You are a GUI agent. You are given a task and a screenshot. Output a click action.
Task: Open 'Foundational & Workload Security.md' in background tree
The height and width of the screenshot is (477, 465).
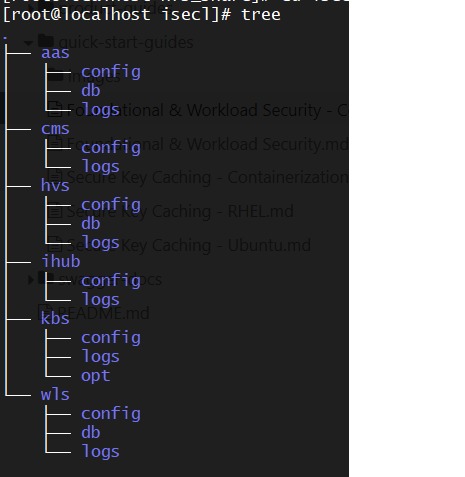[x=207, y=144]
